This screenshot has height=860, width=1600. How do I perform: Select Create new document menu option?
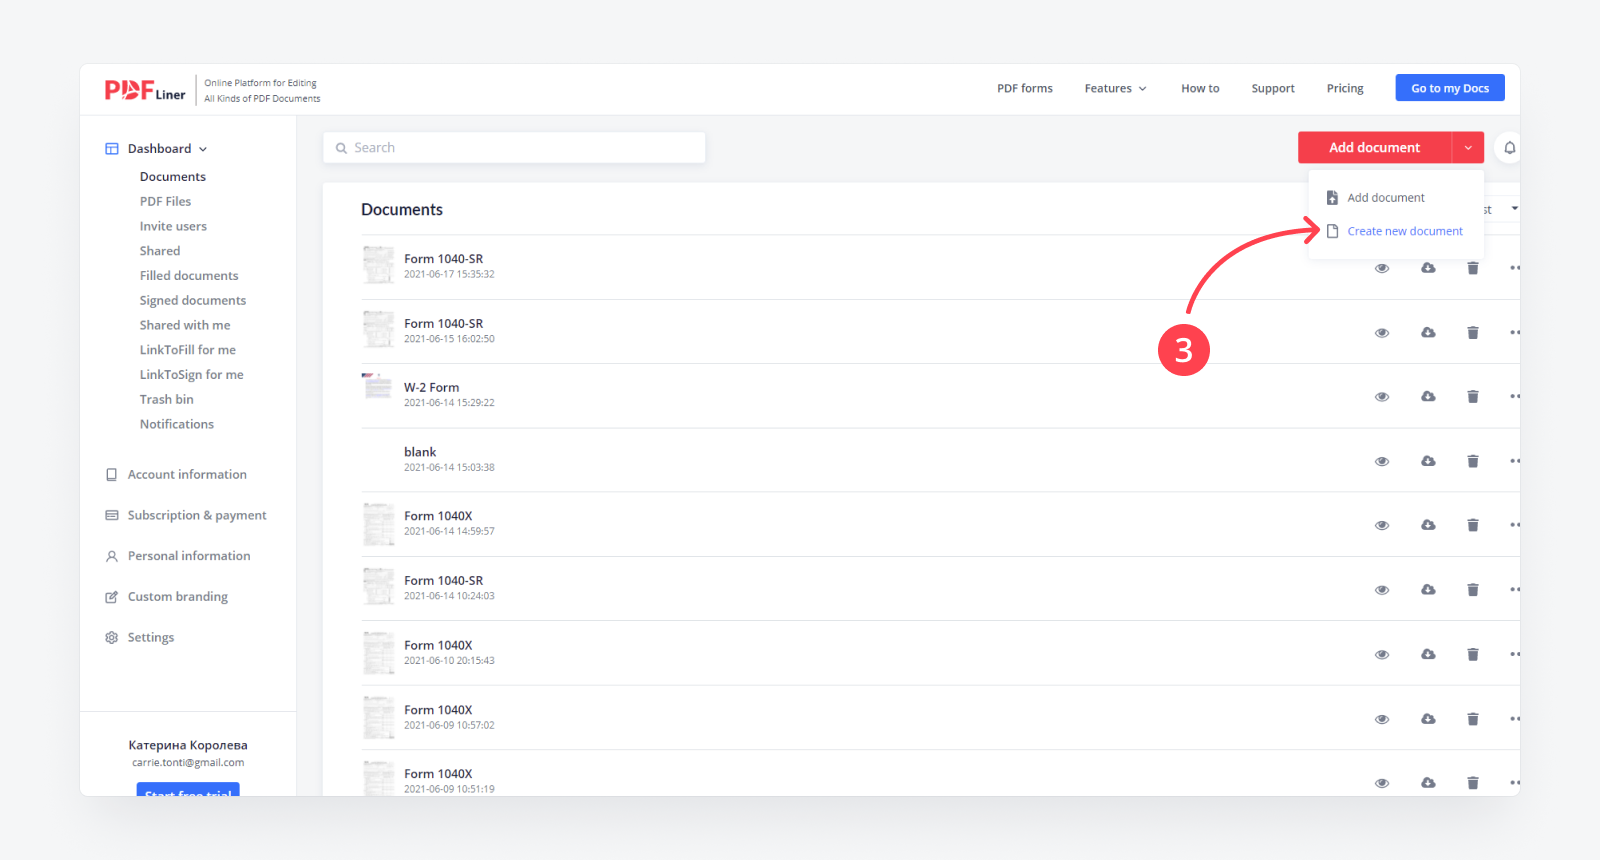[x=1404, y=231]
